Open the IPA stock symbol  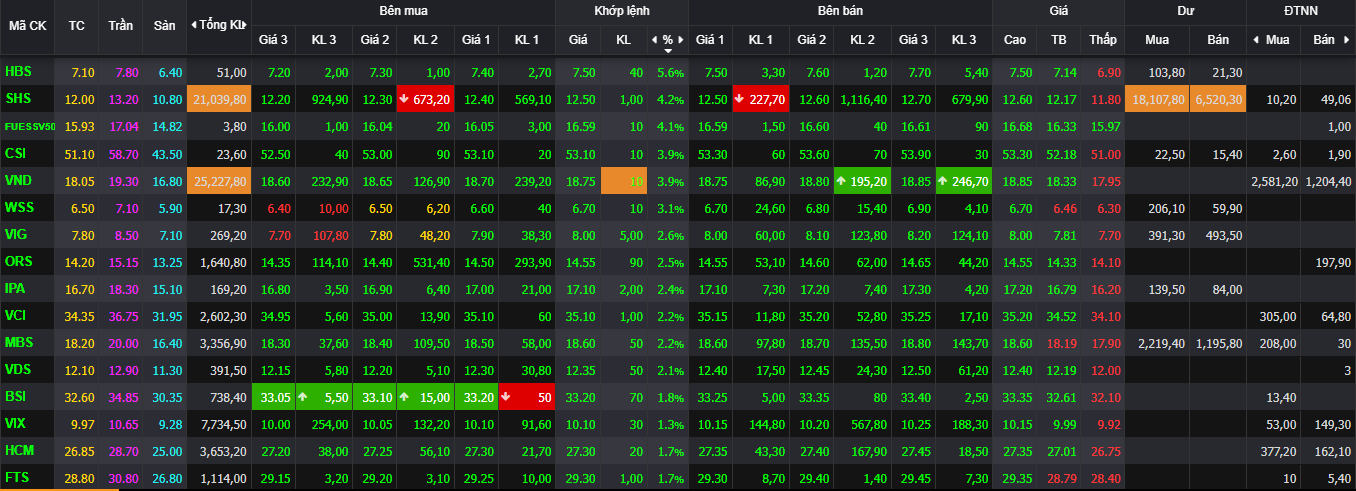point(16,288)
